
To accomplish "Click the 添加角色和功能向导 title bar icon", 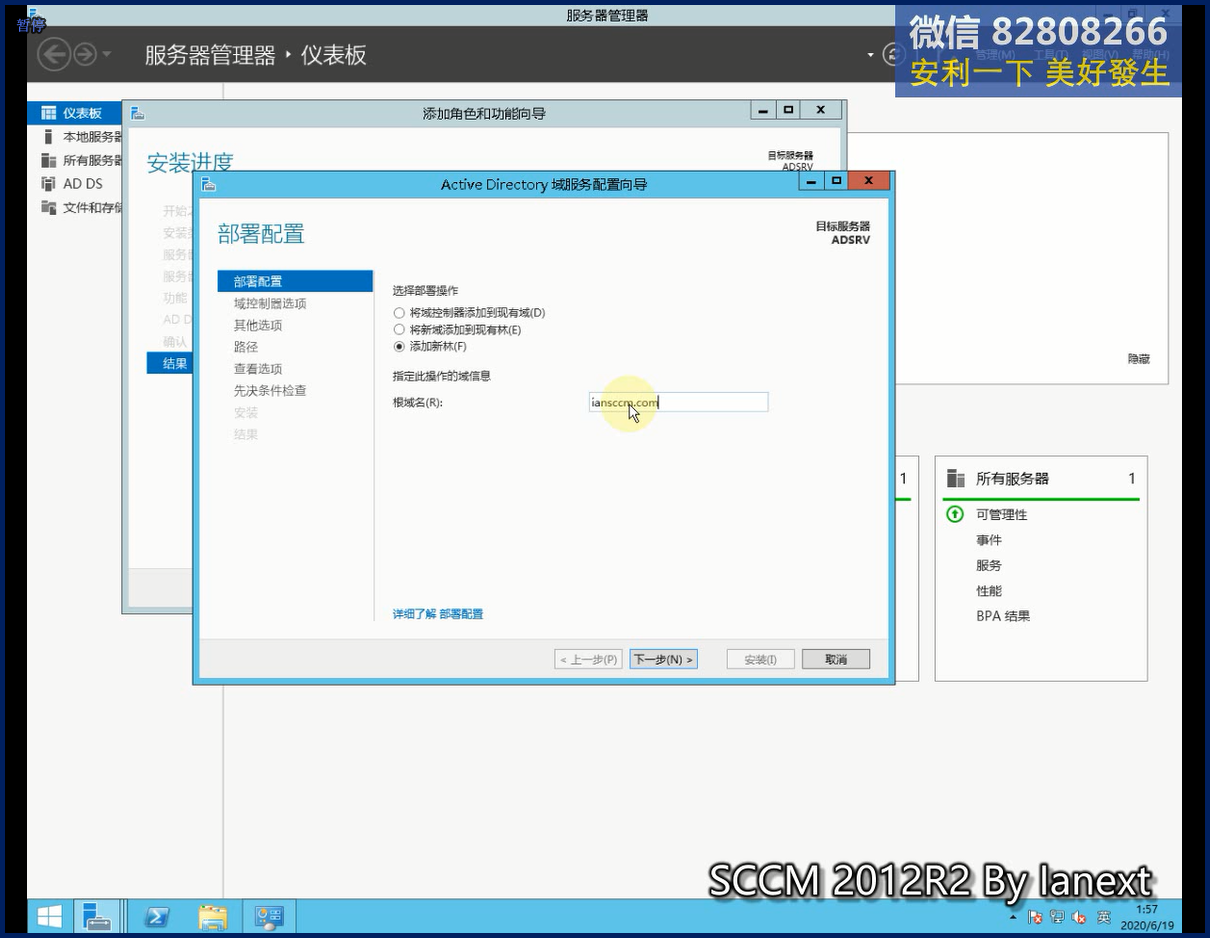I will (138, 113).
